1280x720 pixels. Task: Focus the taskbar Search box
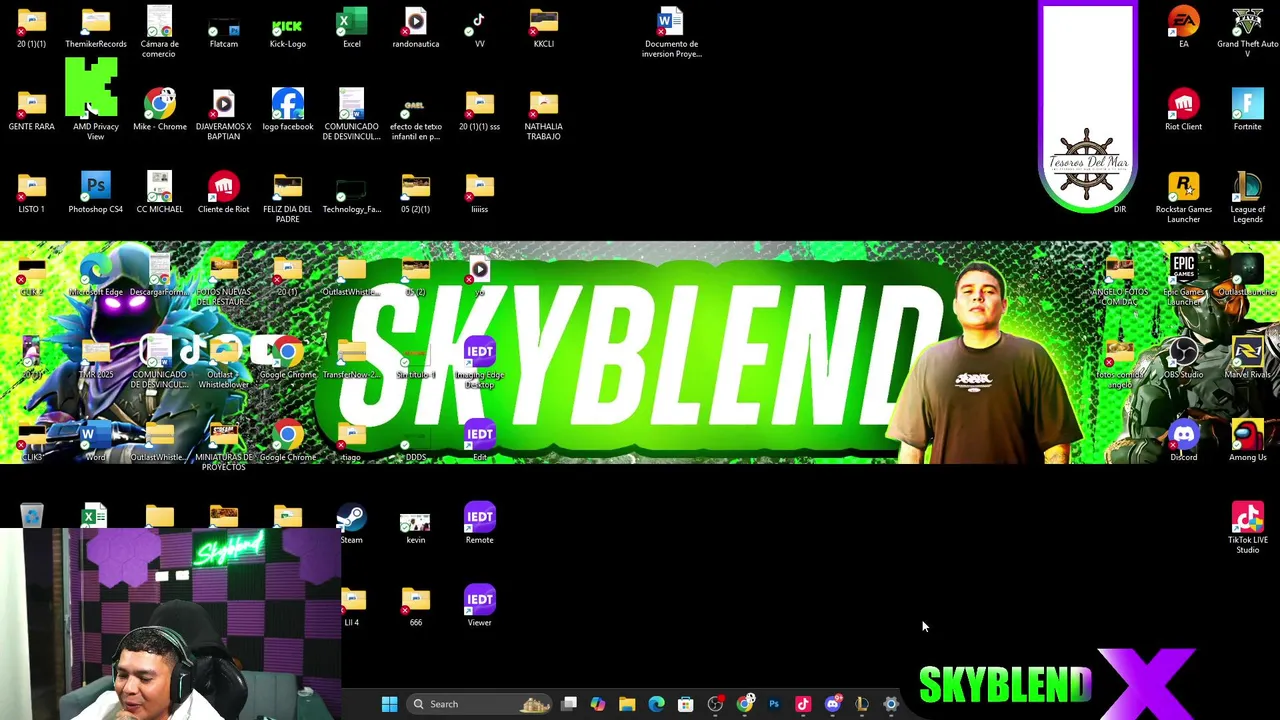(x=480, y=704)
